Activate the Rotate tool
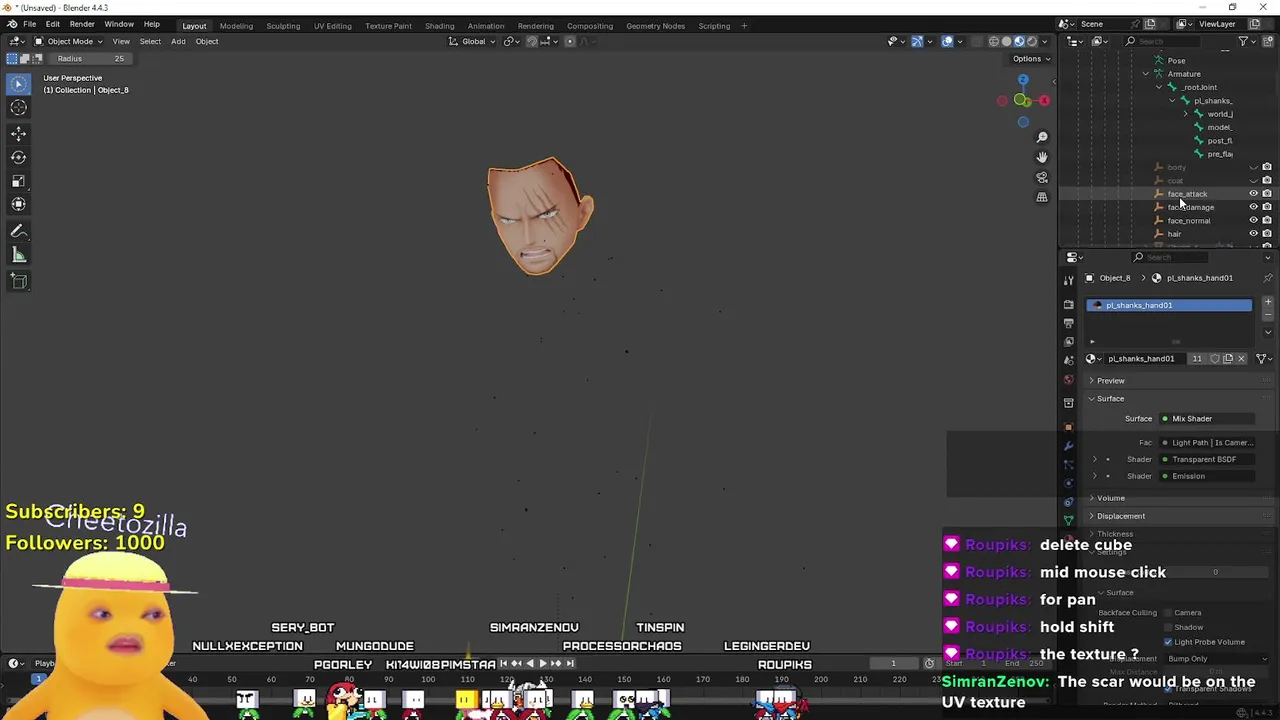This screenshot has width=1280, height=720. point(18,157)
